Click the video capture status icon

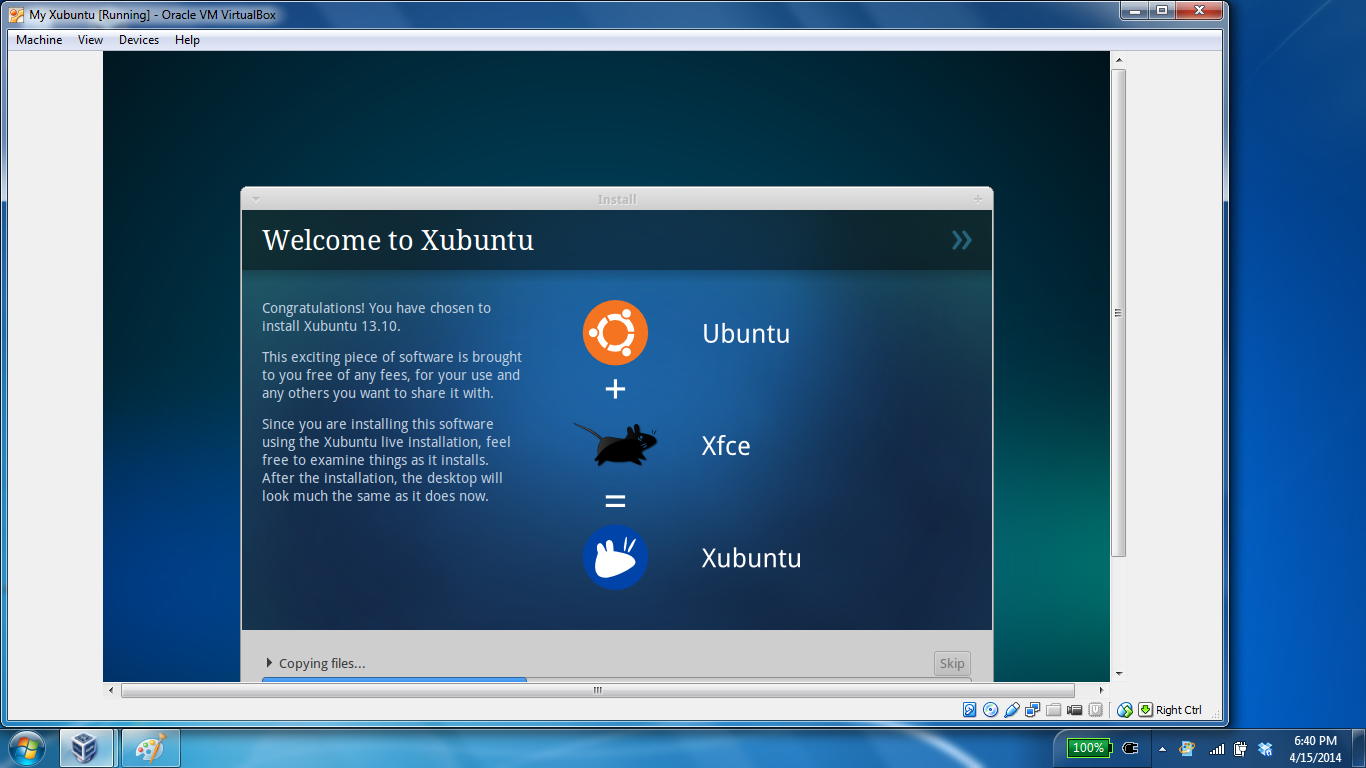pyautogui.click(x=1075, y=710)
